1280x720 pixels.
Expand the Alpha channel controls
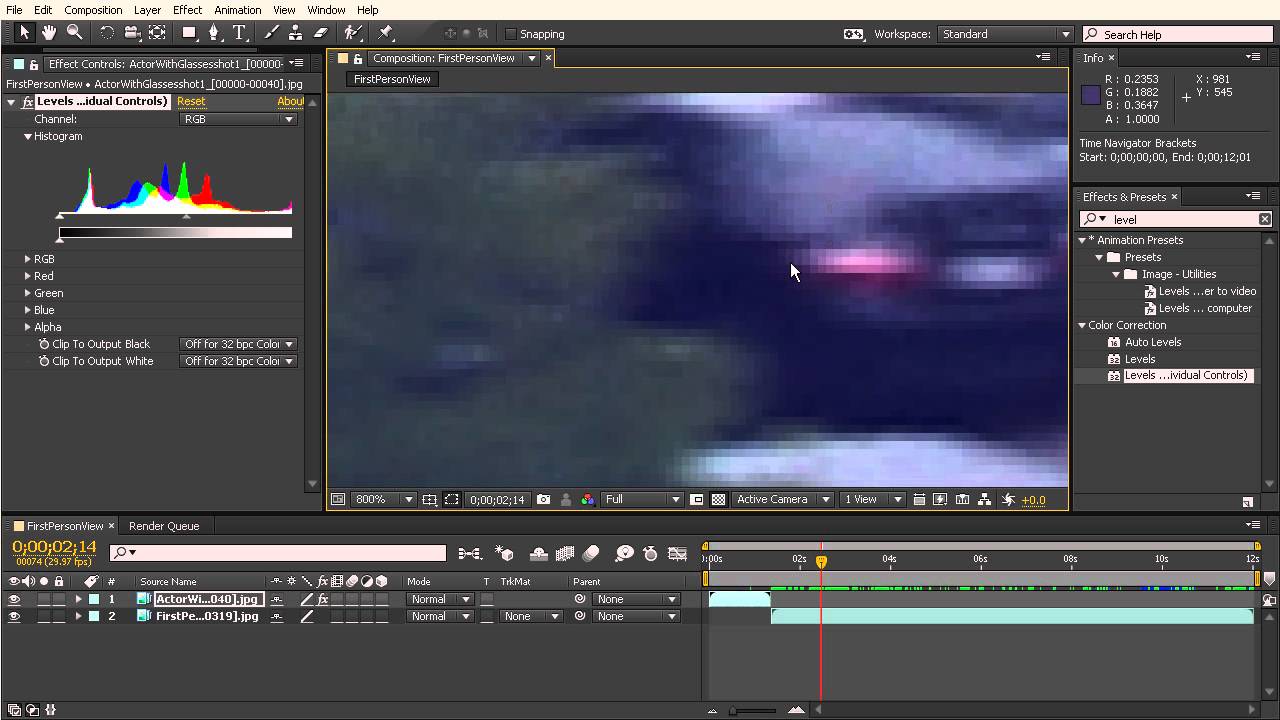click(28, 327)
